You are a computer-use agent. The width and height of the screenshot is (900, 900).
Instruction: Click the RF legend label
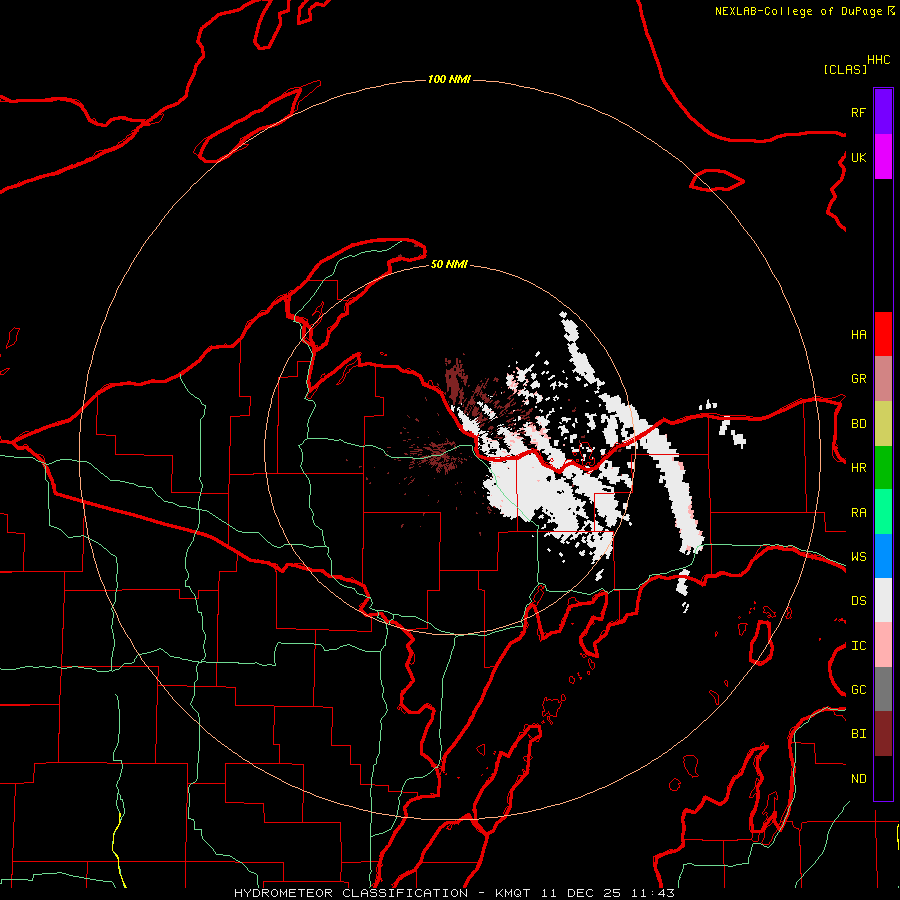tap(858, 112)
